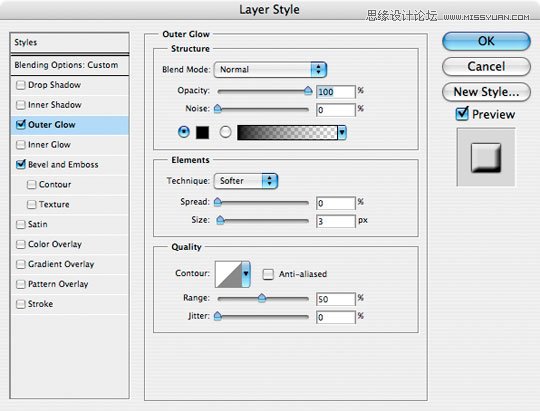Expand the gradient picker arrow
The height and width of the screenshot is (411, 540).
[x=342, y=133]
